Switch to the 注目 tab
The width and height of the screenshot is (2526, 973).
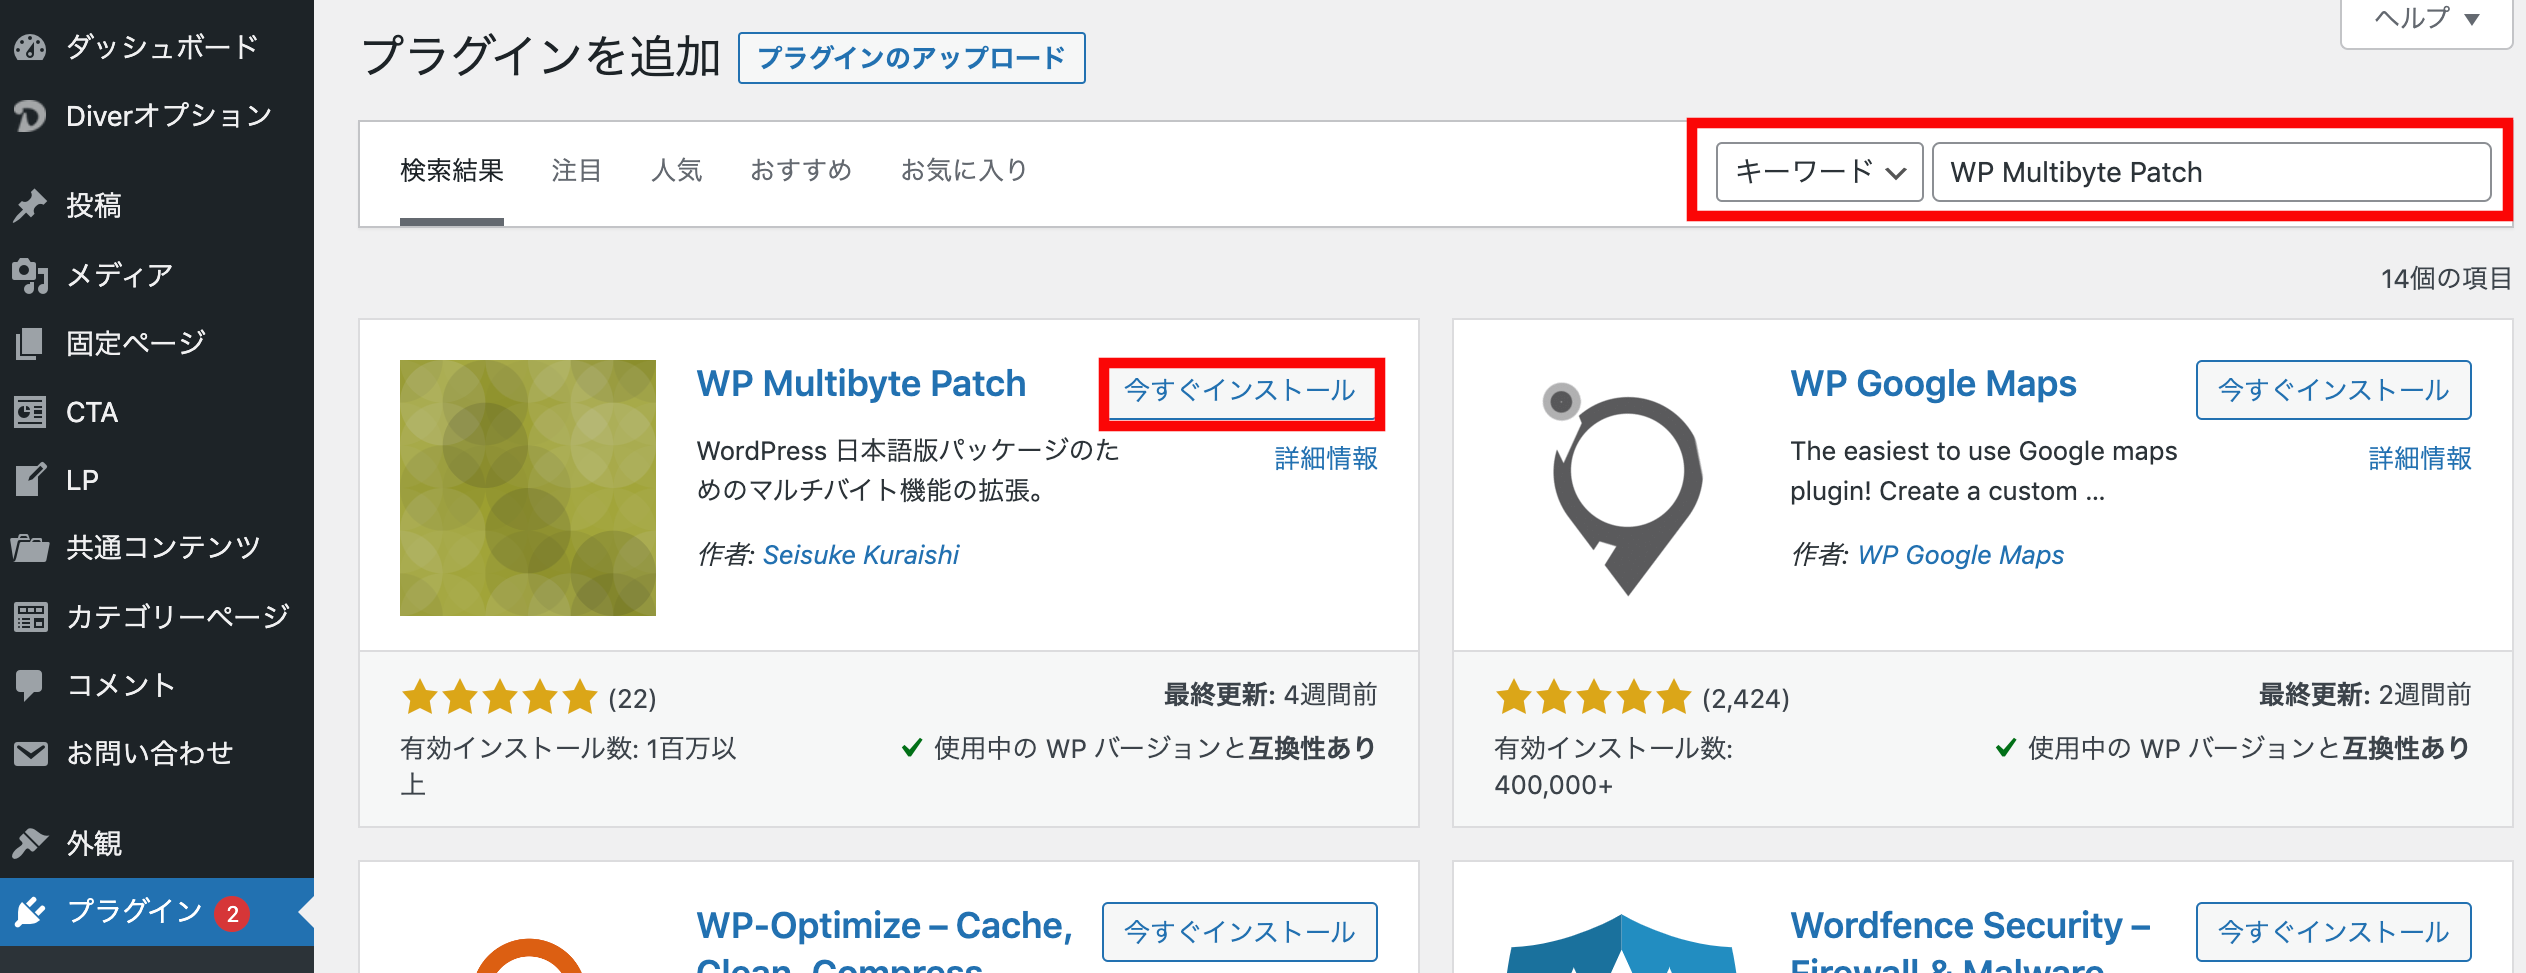(577, 170)
